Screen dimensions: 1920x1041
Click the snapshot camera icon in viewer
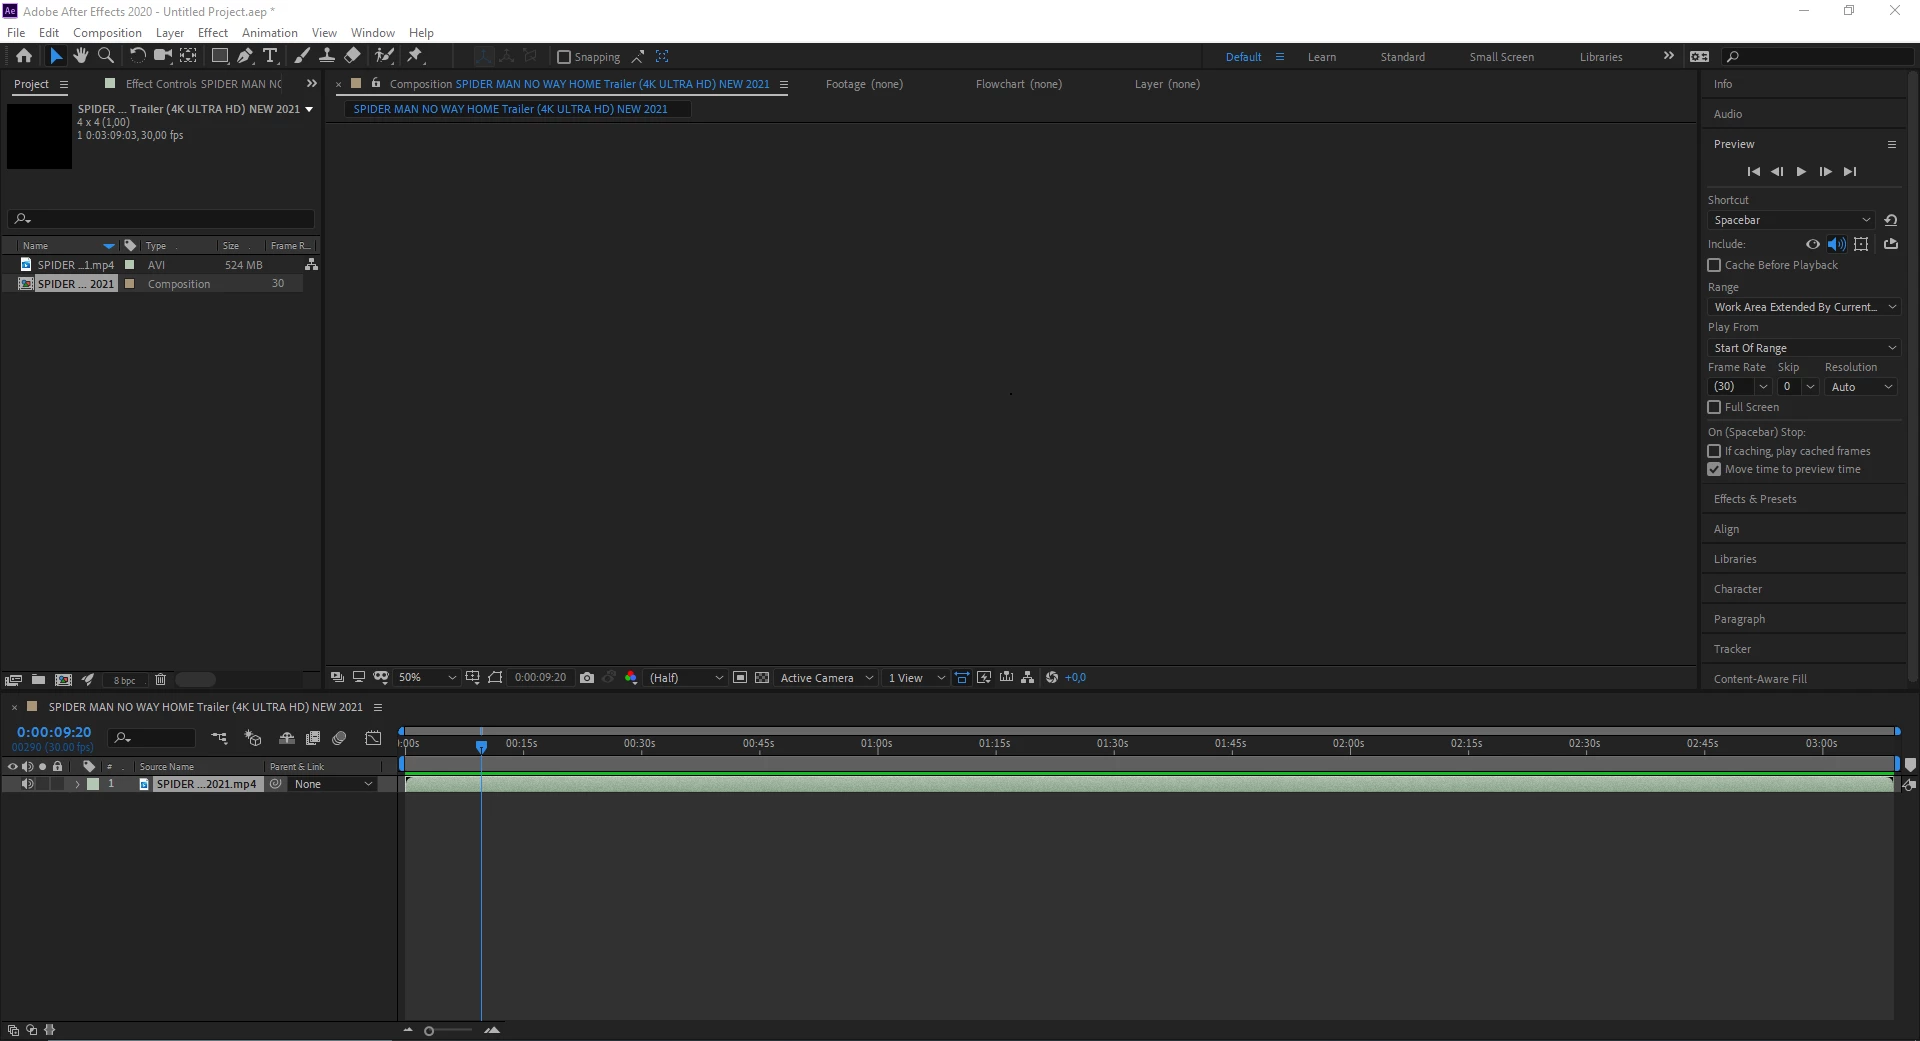[x=587, y=677]
